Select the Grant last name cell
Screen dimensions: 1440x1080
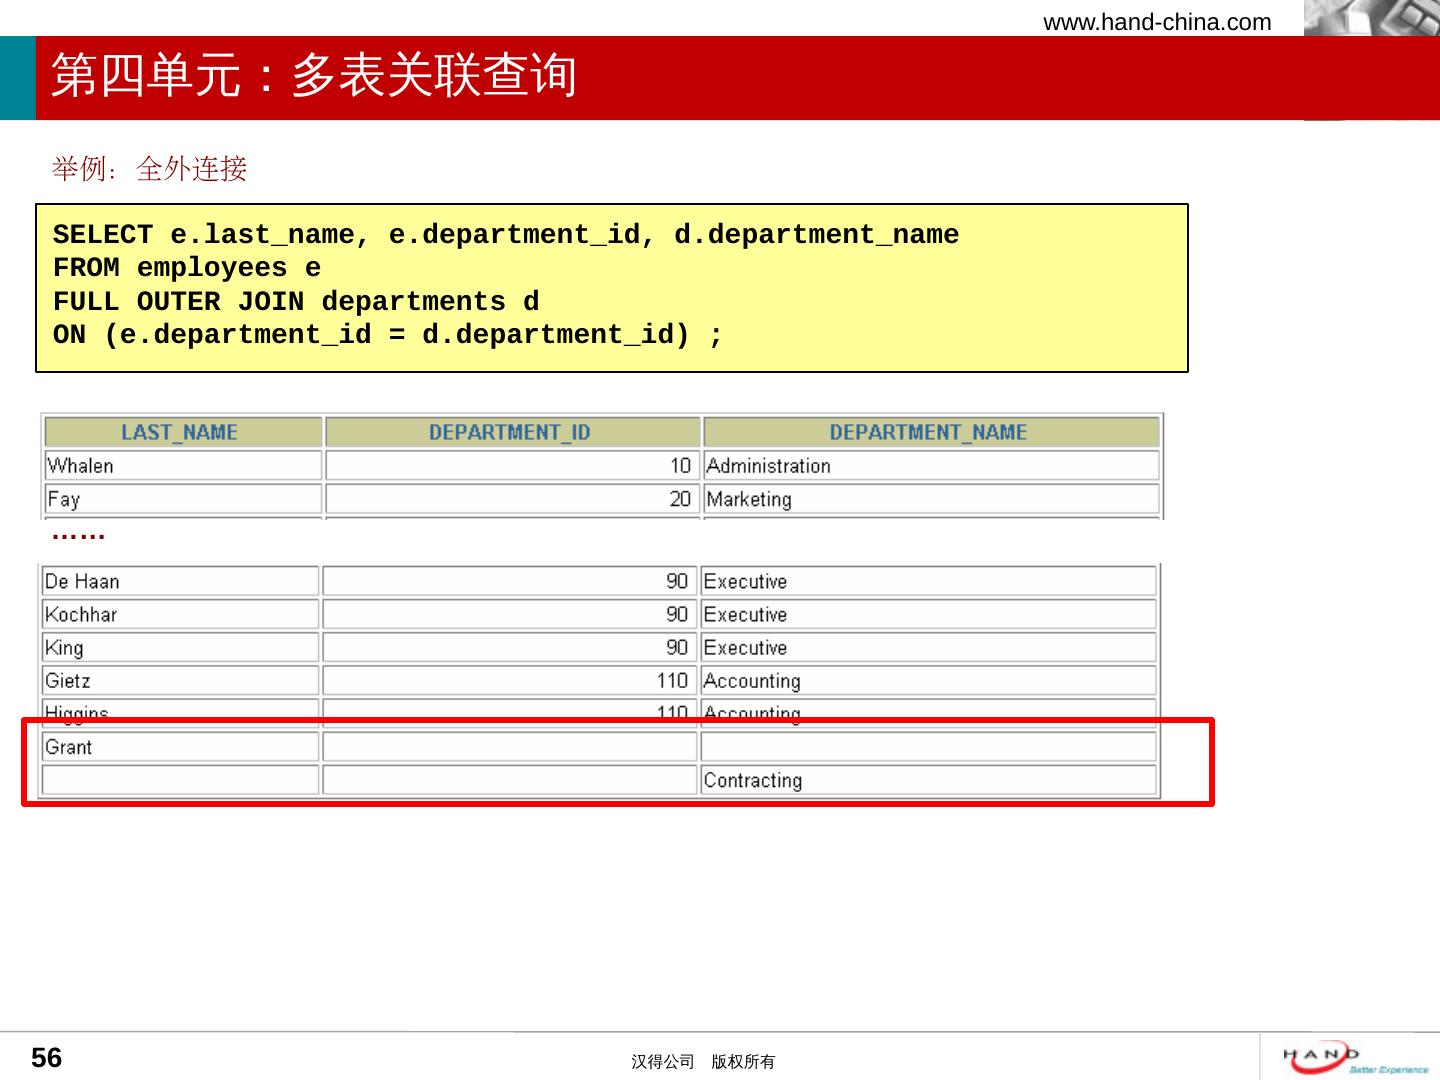pyautogui.click(x=181, y=747)
